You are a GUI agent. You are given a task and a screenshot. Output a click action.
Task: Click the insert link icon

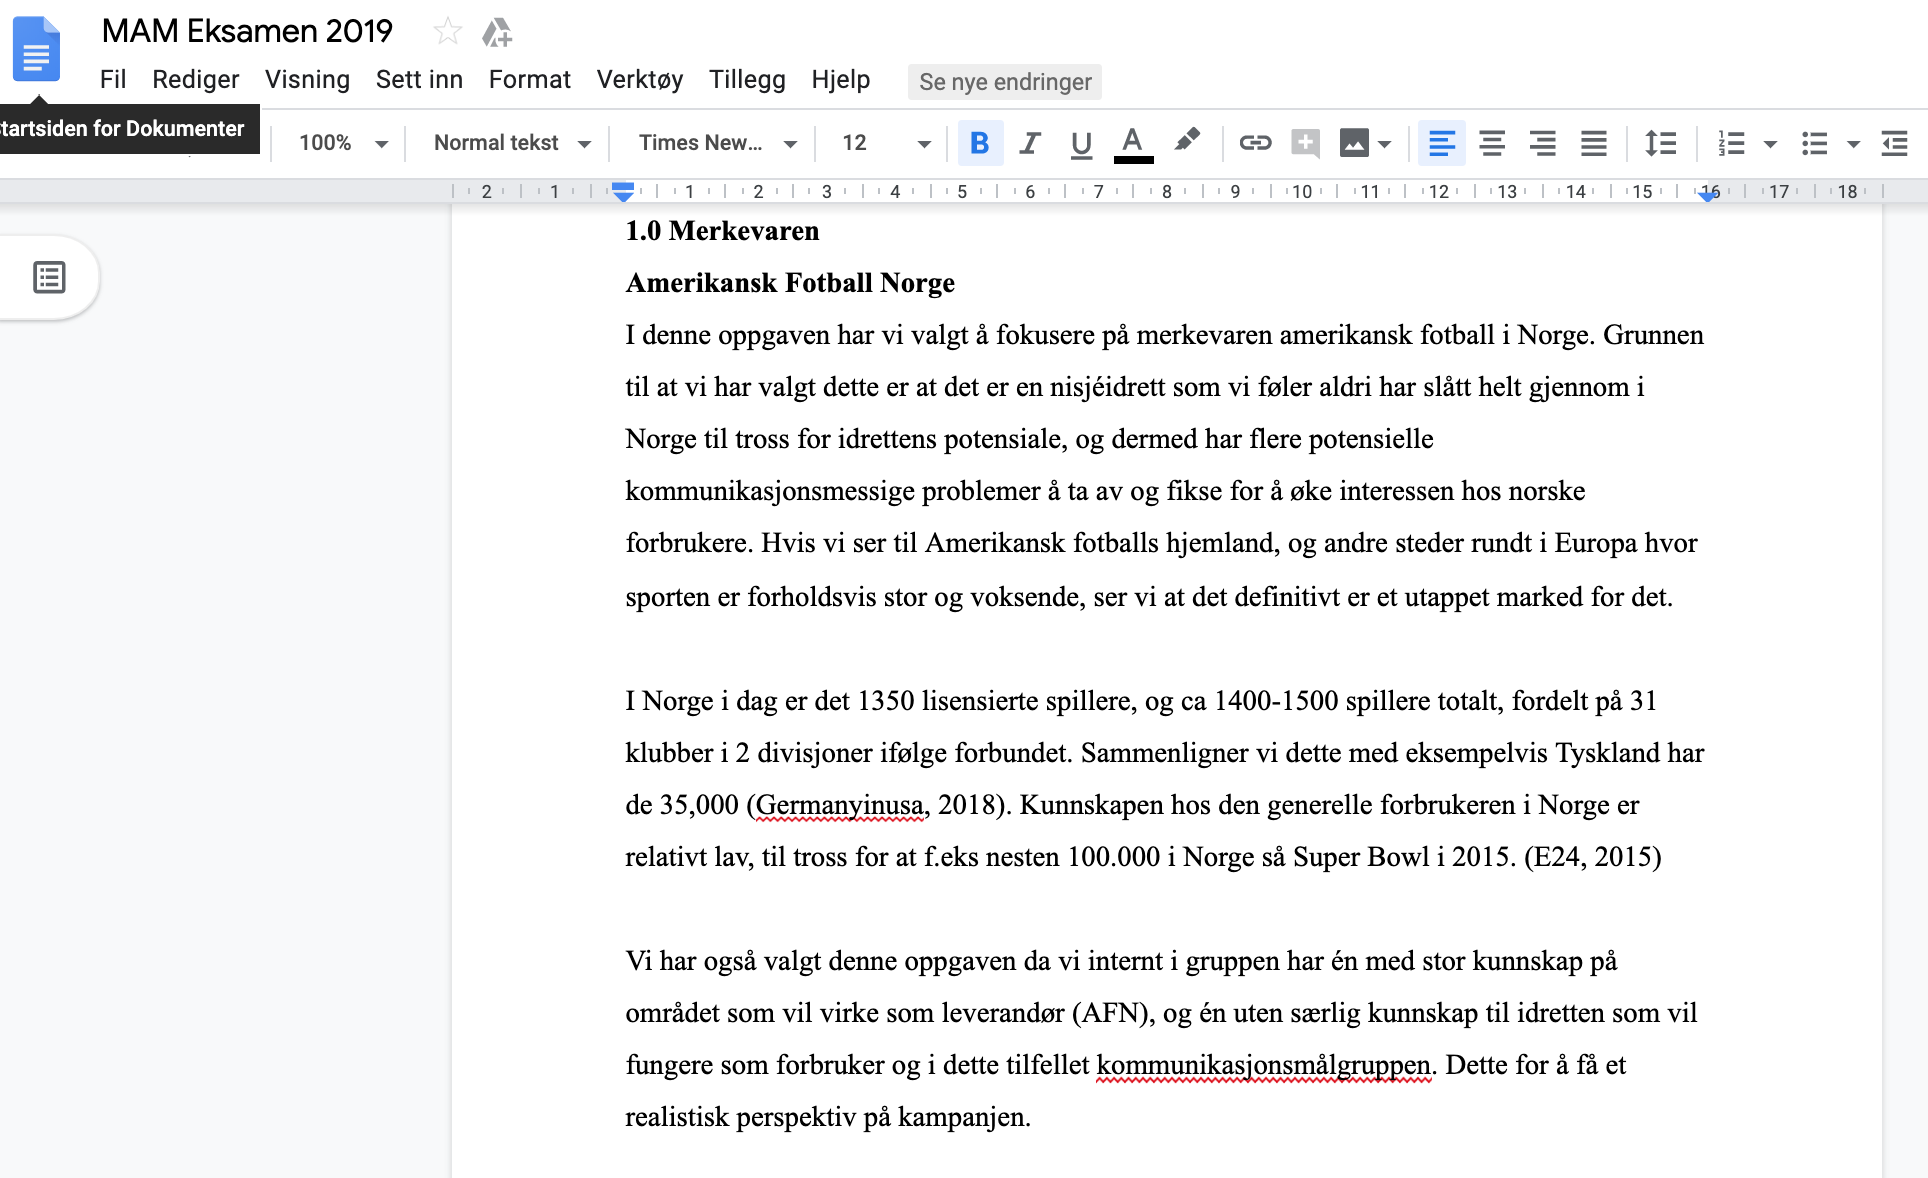[x=1255, y=143]
